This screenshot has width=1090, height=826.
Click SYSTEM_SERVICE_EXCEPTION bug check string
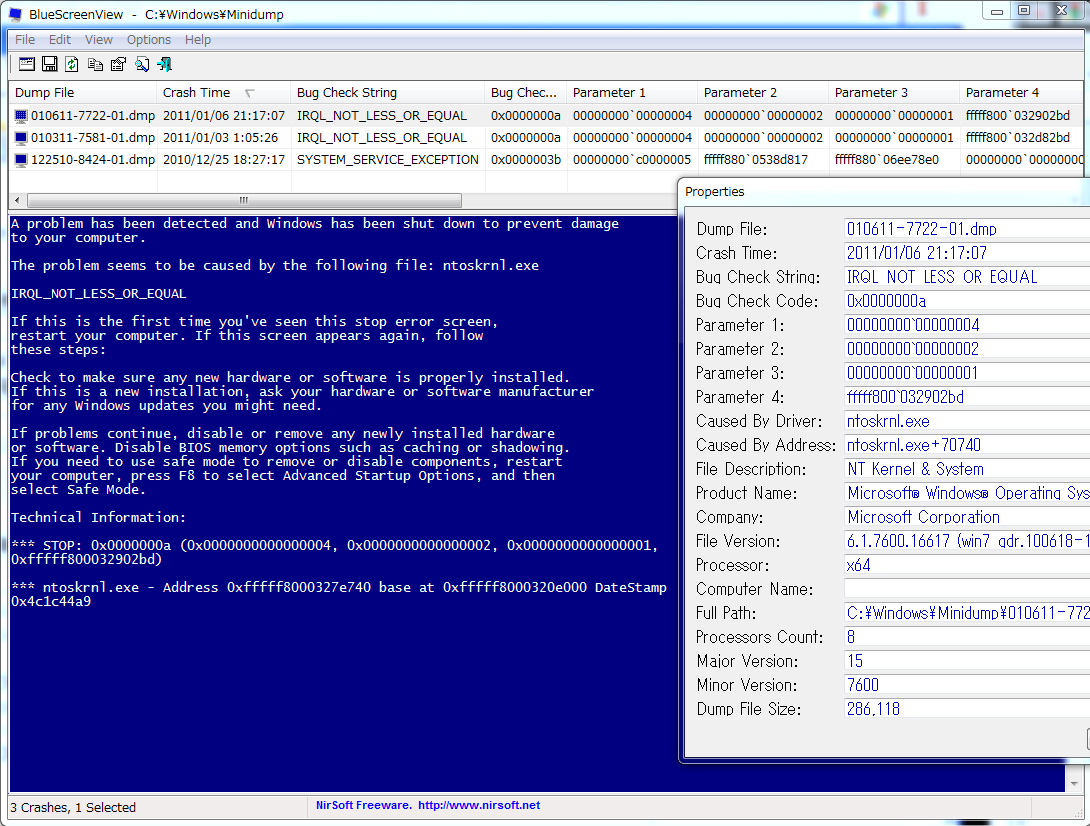click(387, 160)
